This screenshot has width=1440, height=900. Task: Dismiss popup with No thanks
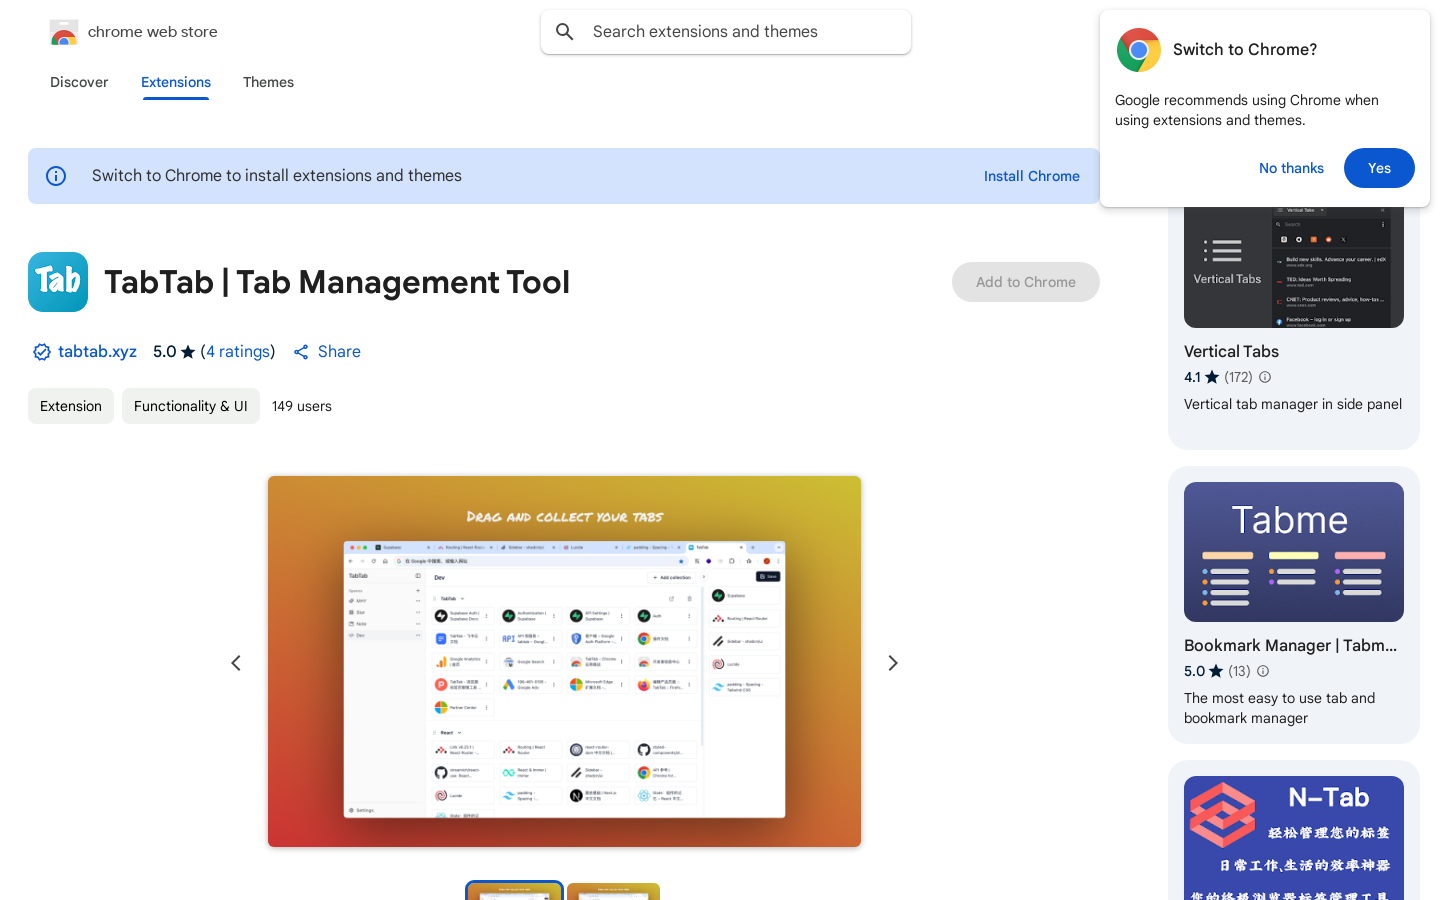pos(1291,168)
